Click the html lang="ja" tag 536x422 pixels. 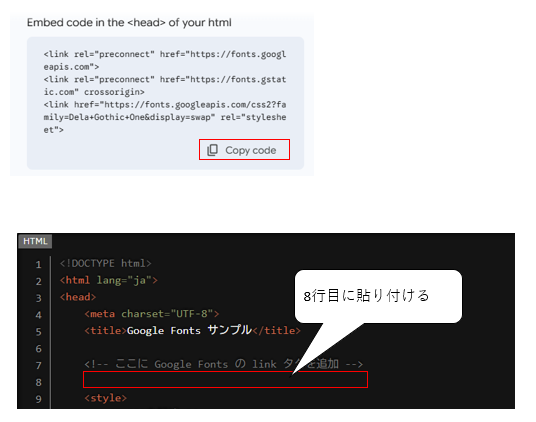pyautogui.click(x=109, y=281)
